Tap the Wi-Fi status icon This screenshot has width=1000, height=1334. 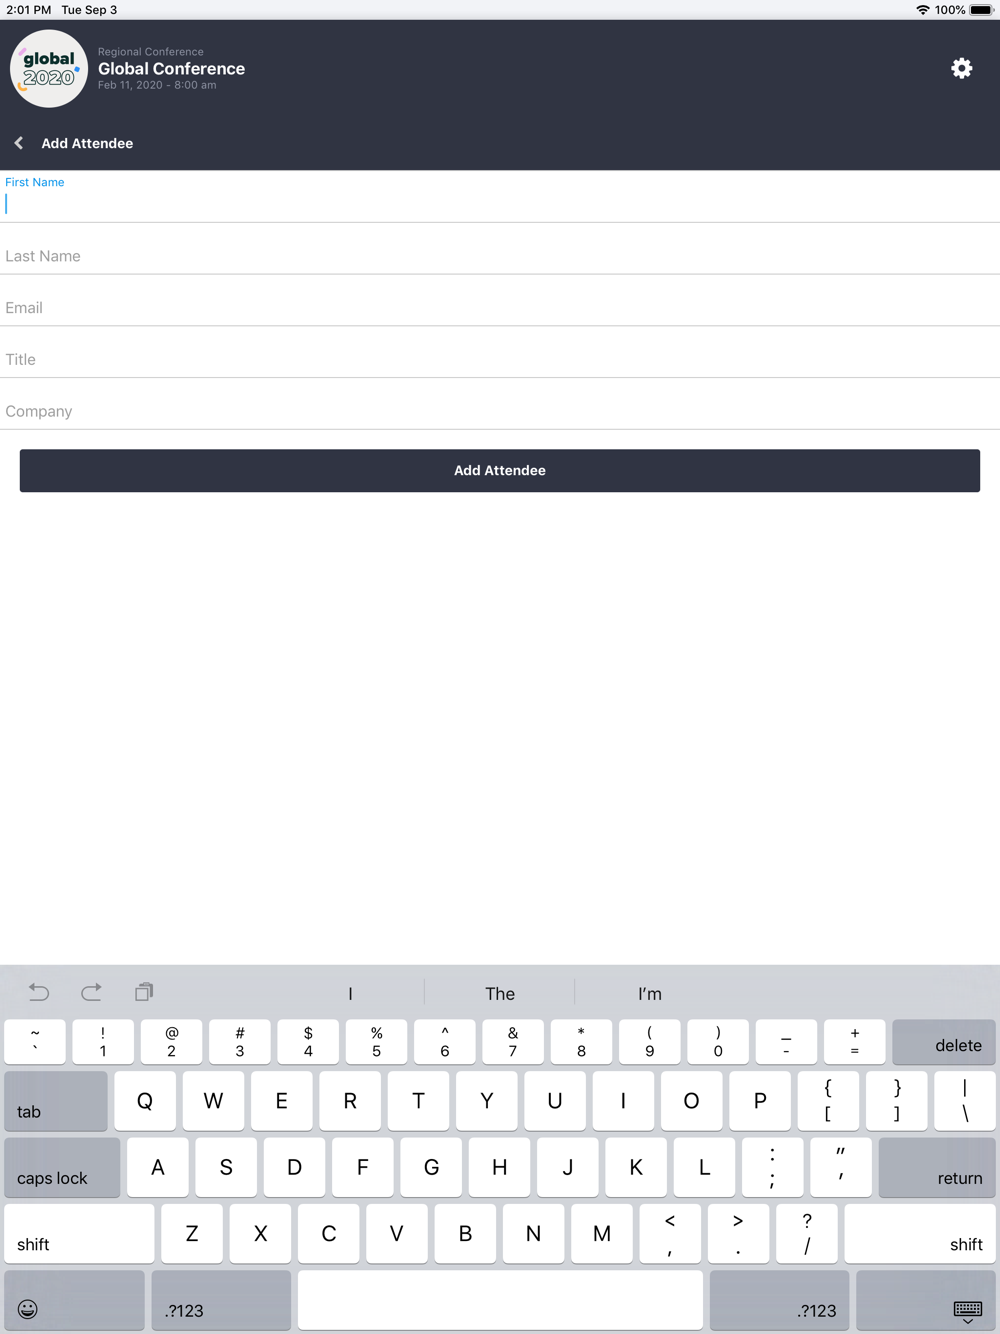pos(922,10)
